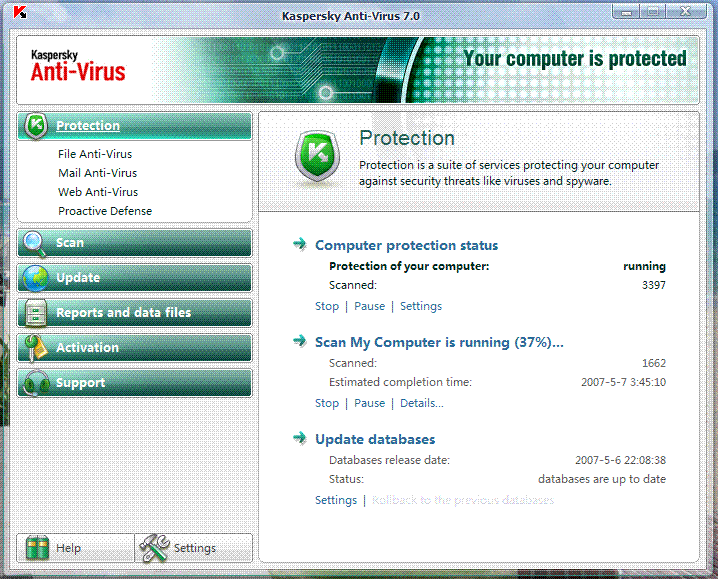Viewport: 718px width, 579px height.
Task: Open the Scan section
Action: 134,243
